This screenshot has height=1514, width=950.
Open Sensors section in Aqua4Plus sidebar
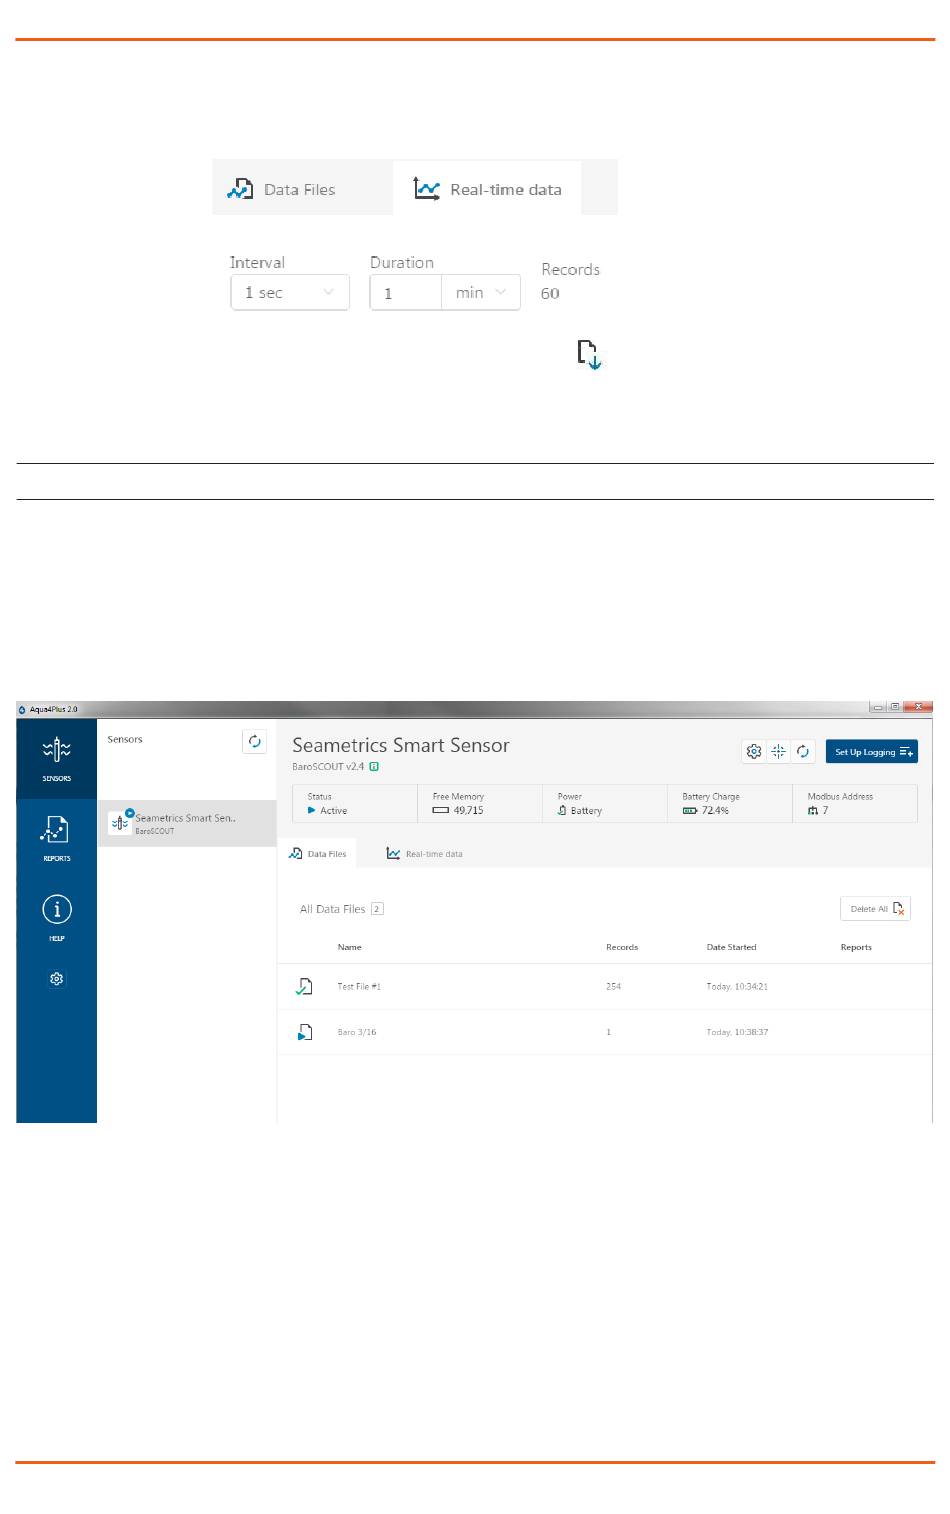coord(57,759)
